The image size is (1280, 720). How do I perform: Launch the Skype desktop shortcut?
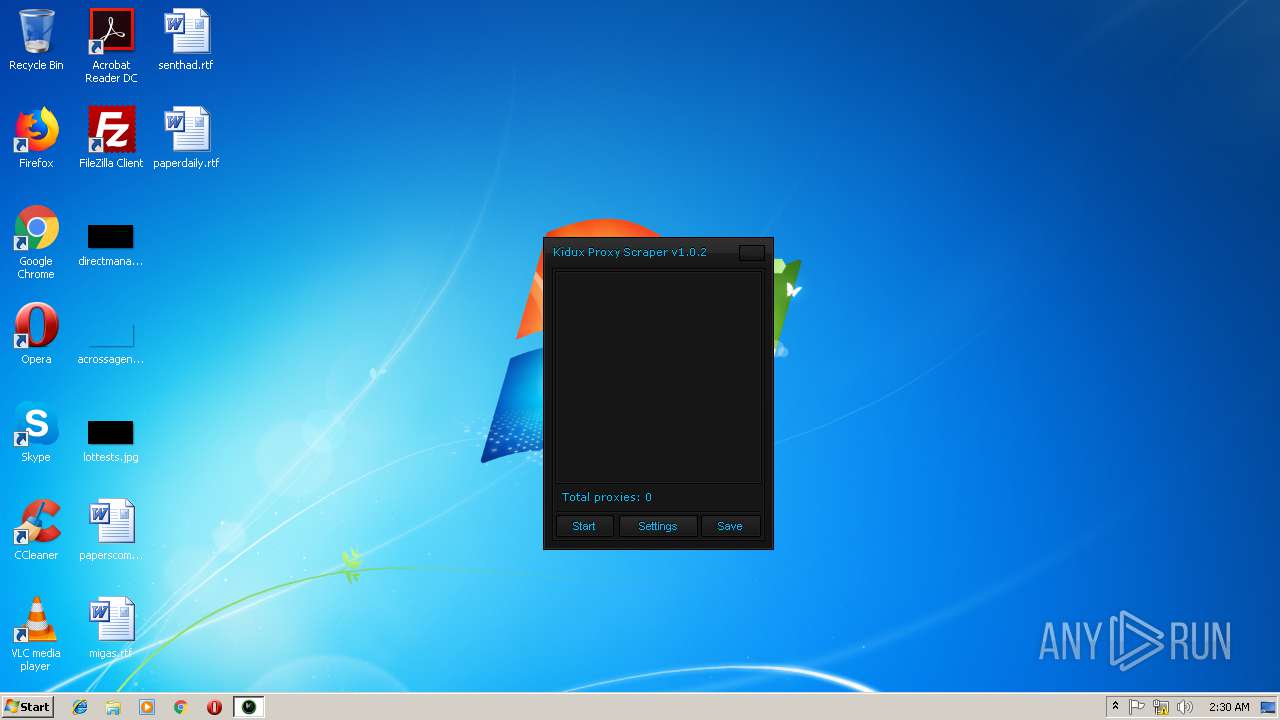[36, 432]
